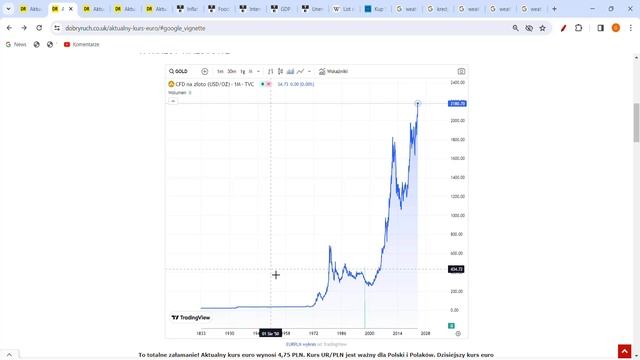Switch to the GDP tab
The height and width of the screenshot is (360, 640).
coord(282,9)
